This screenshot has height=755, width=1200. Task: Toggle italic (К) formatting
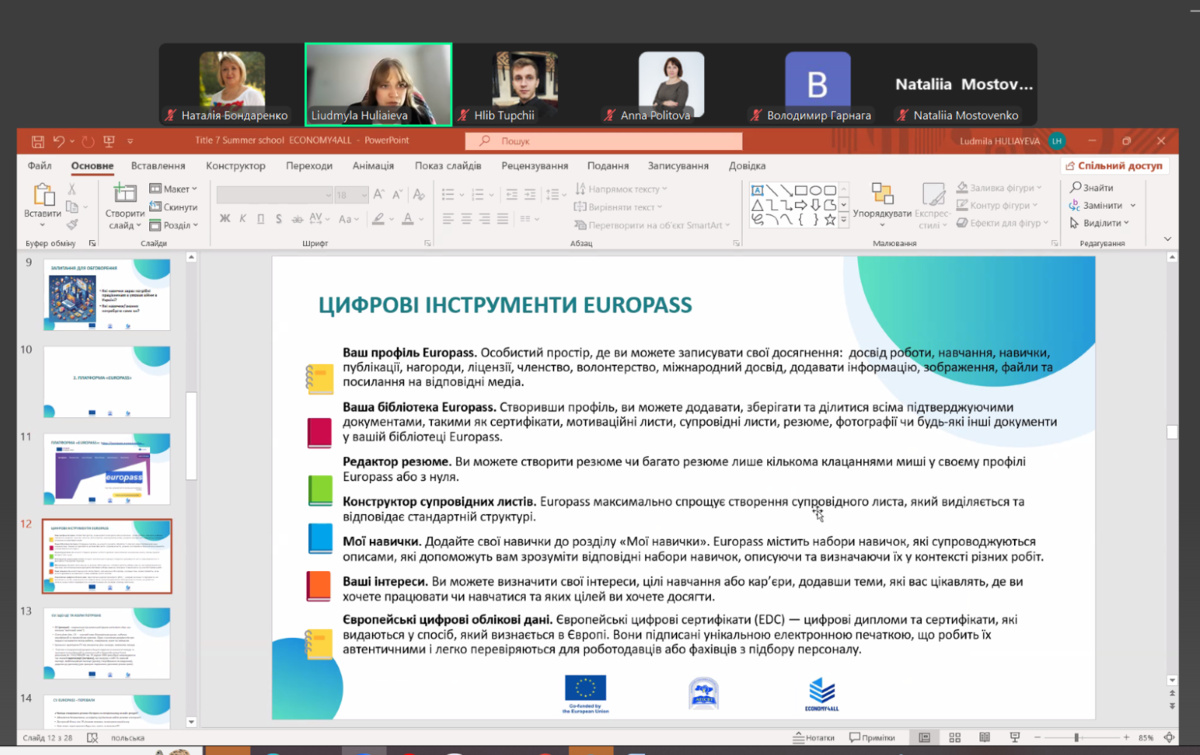[244, 219]
